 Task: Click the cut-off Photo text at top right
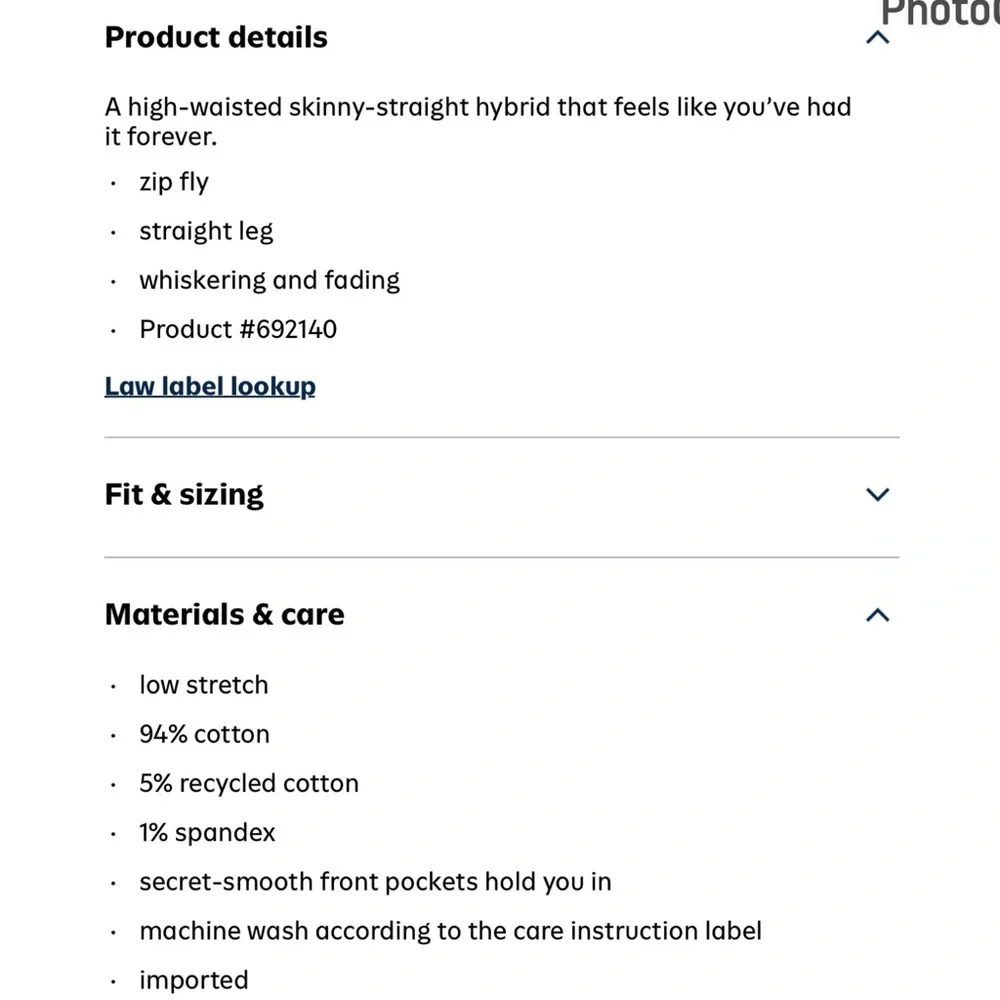tap(939, 14)
